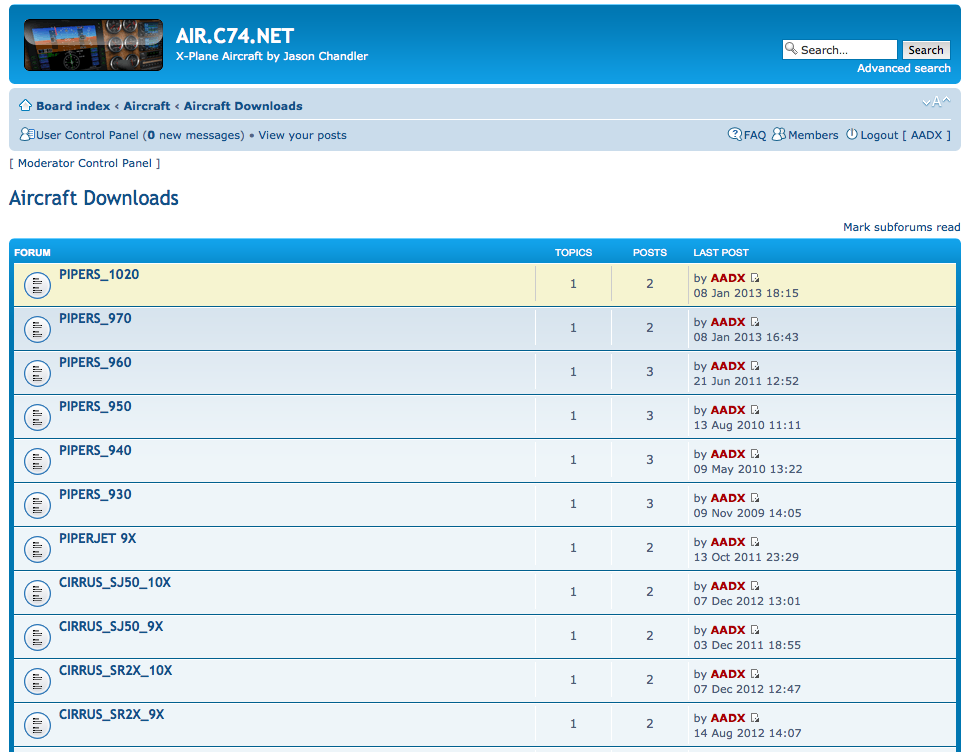View latest post icon dated 03 Dec 2011
The image size is (968, 752).
[x=755, y=630]
